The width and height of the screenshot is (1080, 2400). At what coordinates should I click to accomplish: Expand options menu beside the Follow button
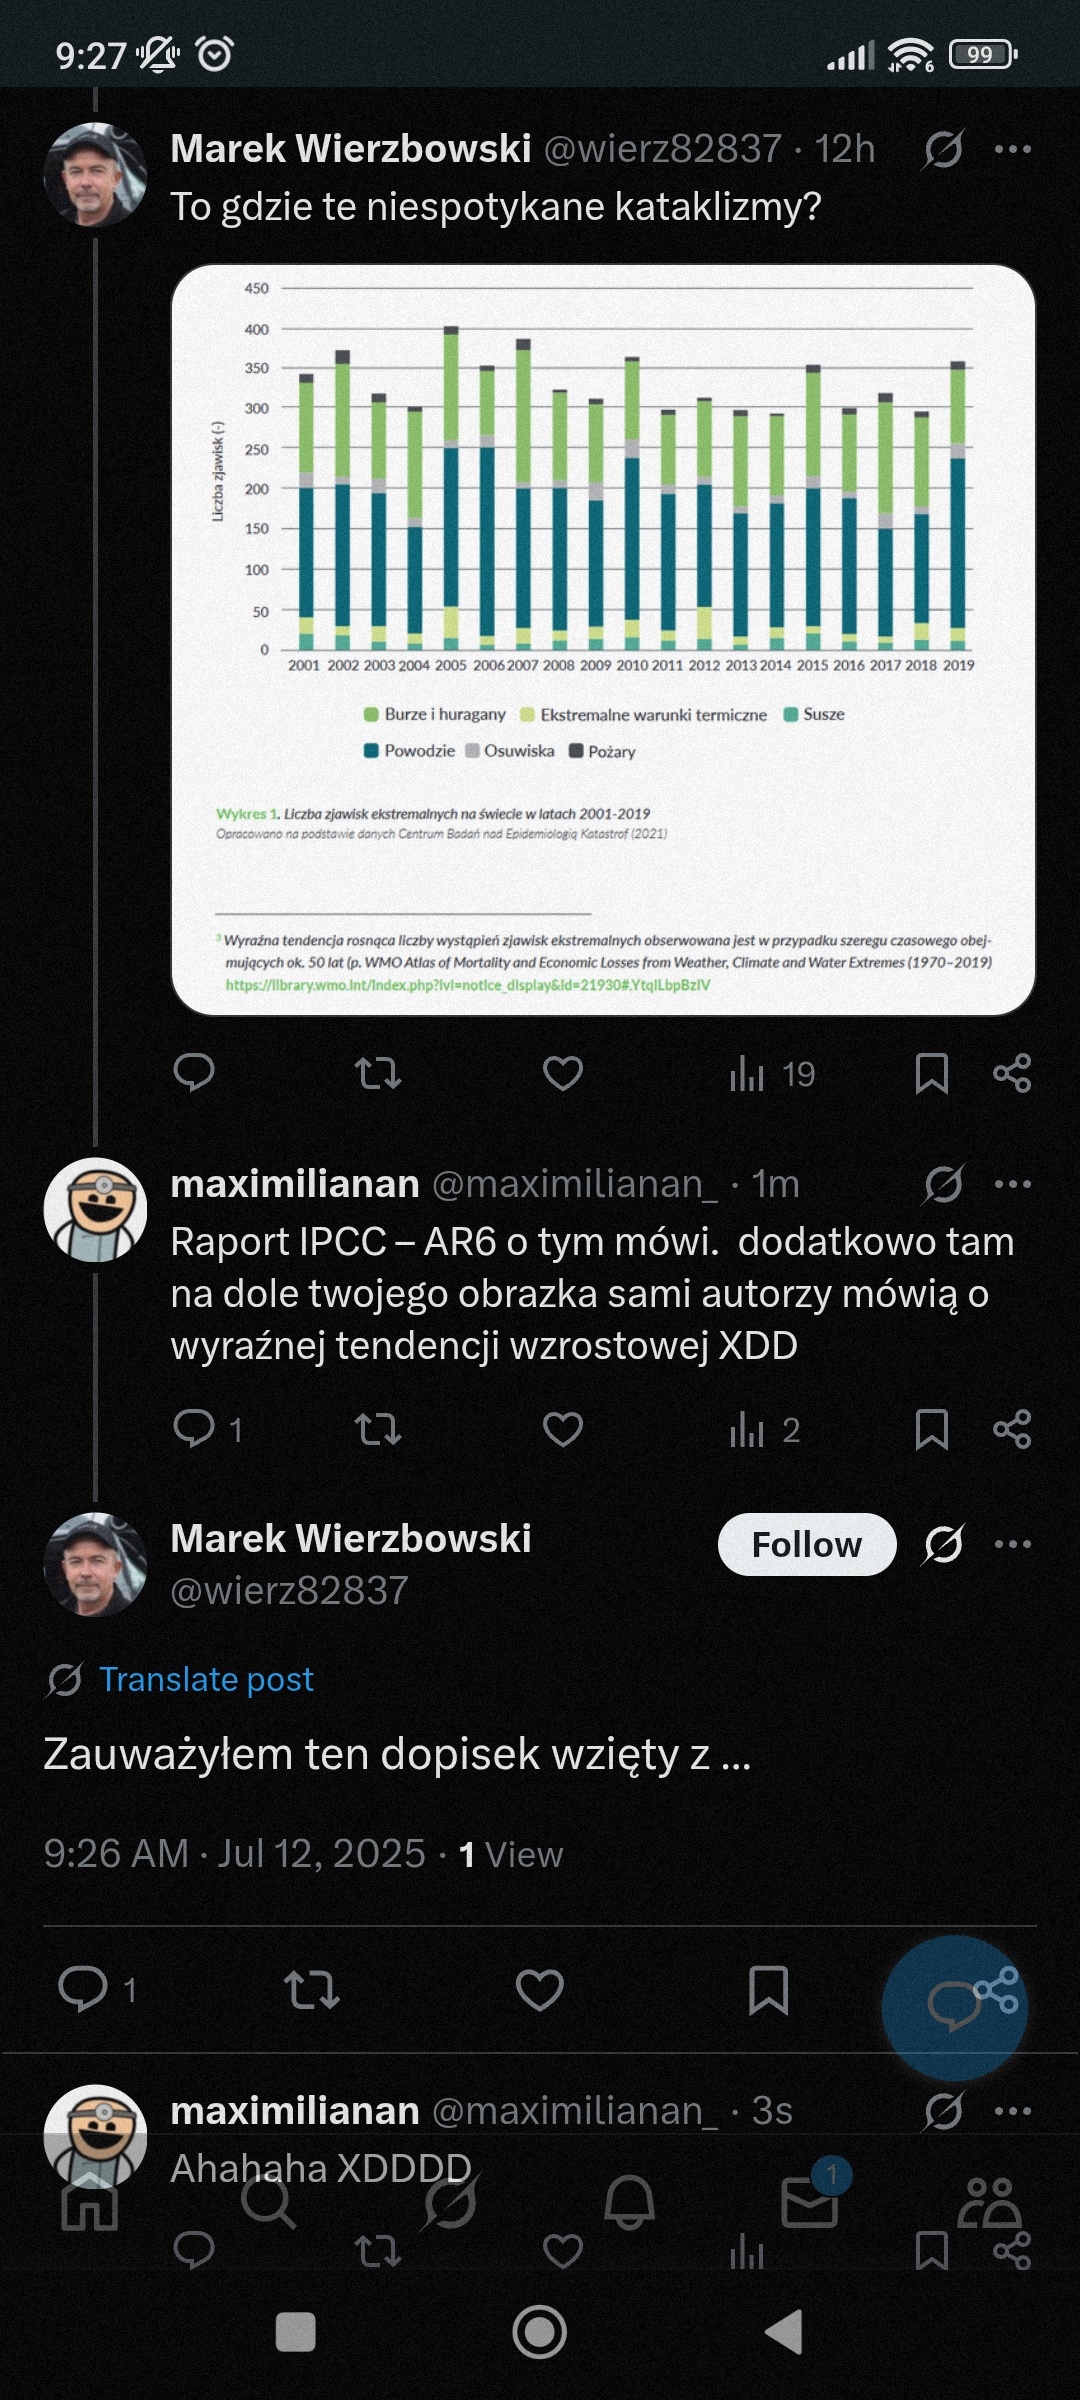pos(1012,1544)
